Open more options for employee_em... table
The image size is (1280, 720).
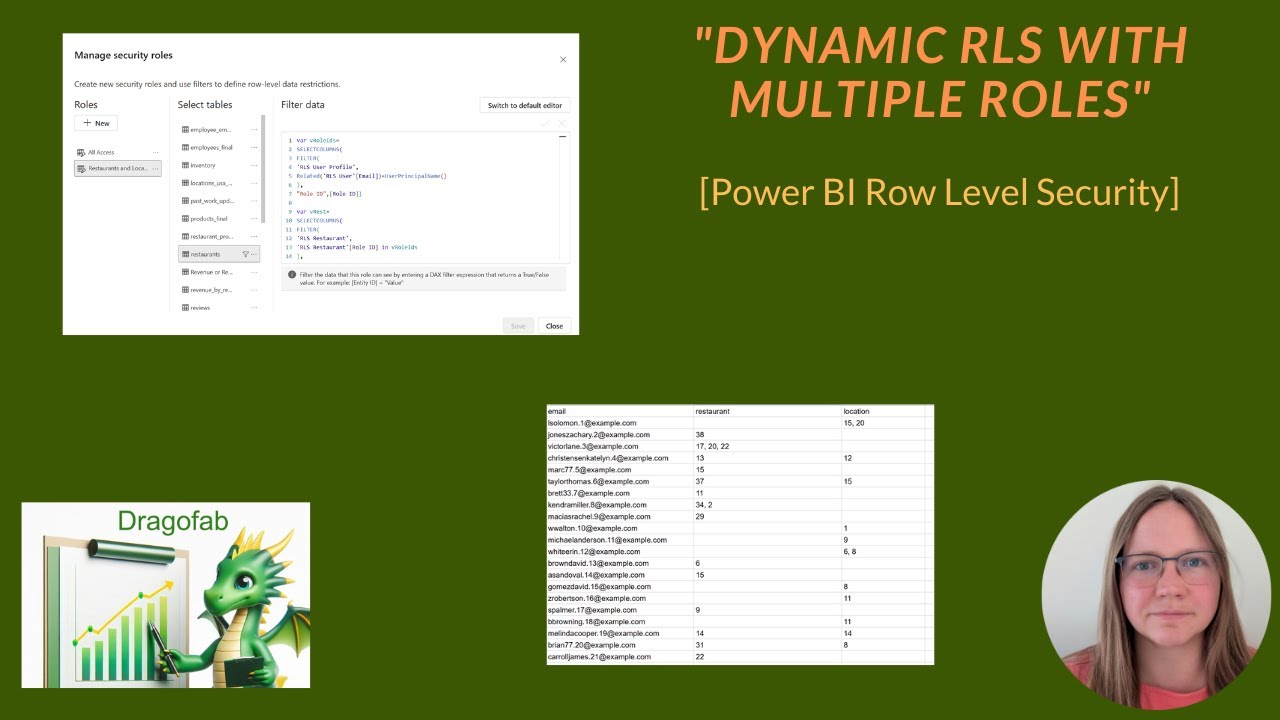coord(254,130)
